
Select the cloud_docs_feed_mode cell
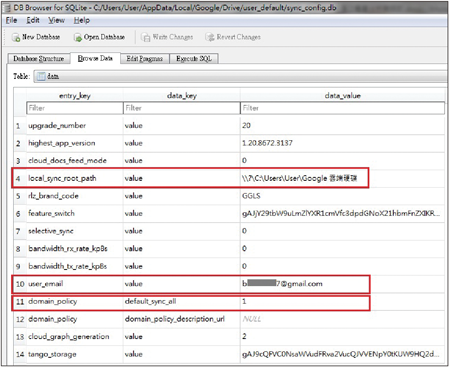click(x=75, y=161)
